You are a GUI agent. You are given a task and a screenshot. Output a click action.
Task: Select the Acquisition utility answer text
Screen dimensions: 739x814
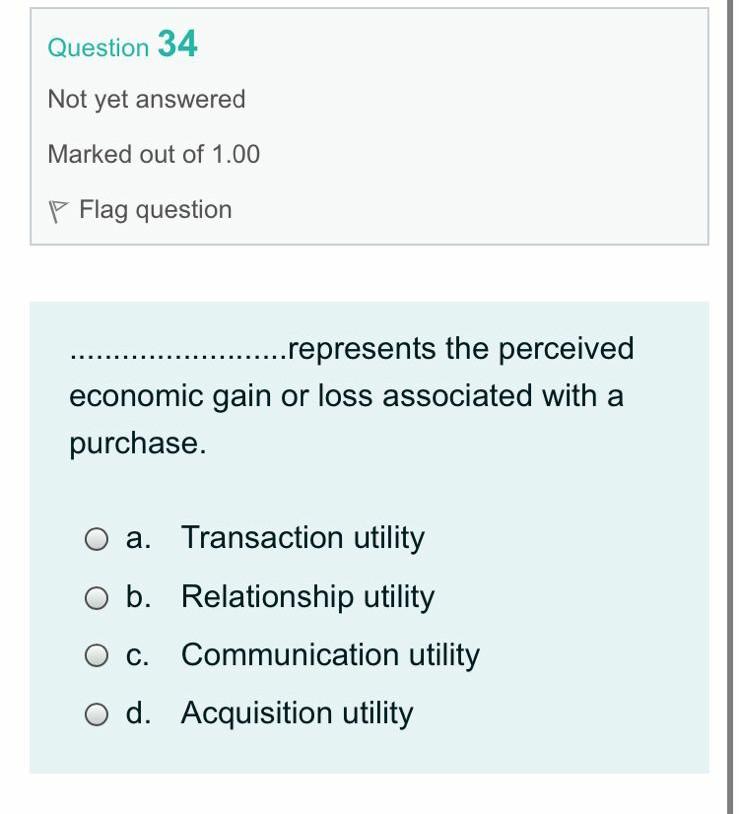click(x=296, y=714)
